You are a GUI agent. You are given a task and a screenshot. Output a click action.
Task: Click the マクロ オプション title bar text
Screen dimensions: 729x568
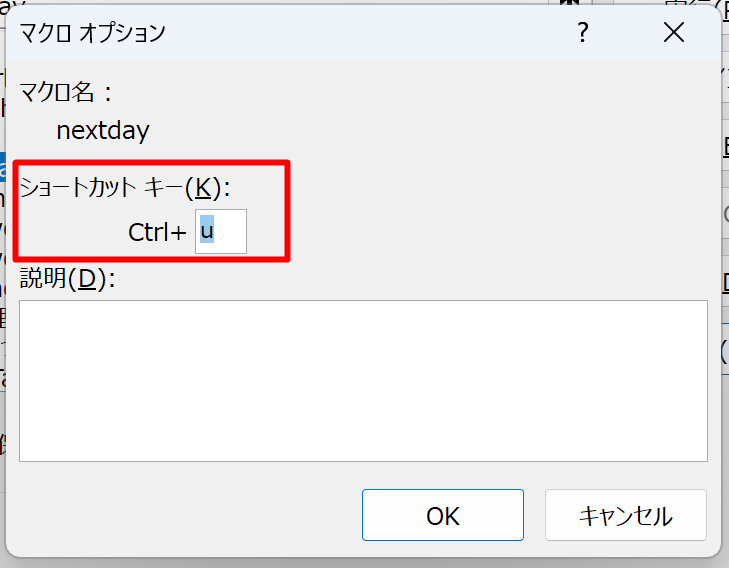(x=93, y=33)
